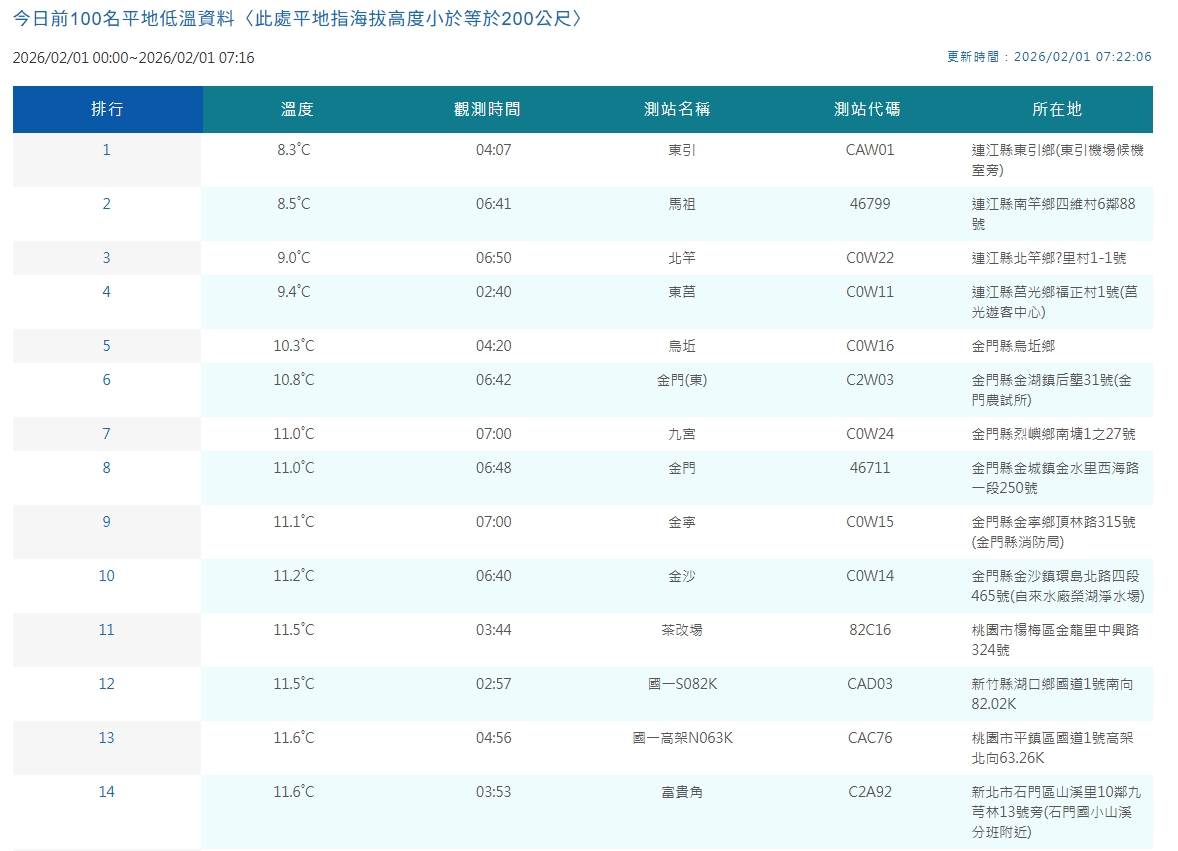Click location 連江縣北竿鄉?里村1-1號

click(1049, 258)
